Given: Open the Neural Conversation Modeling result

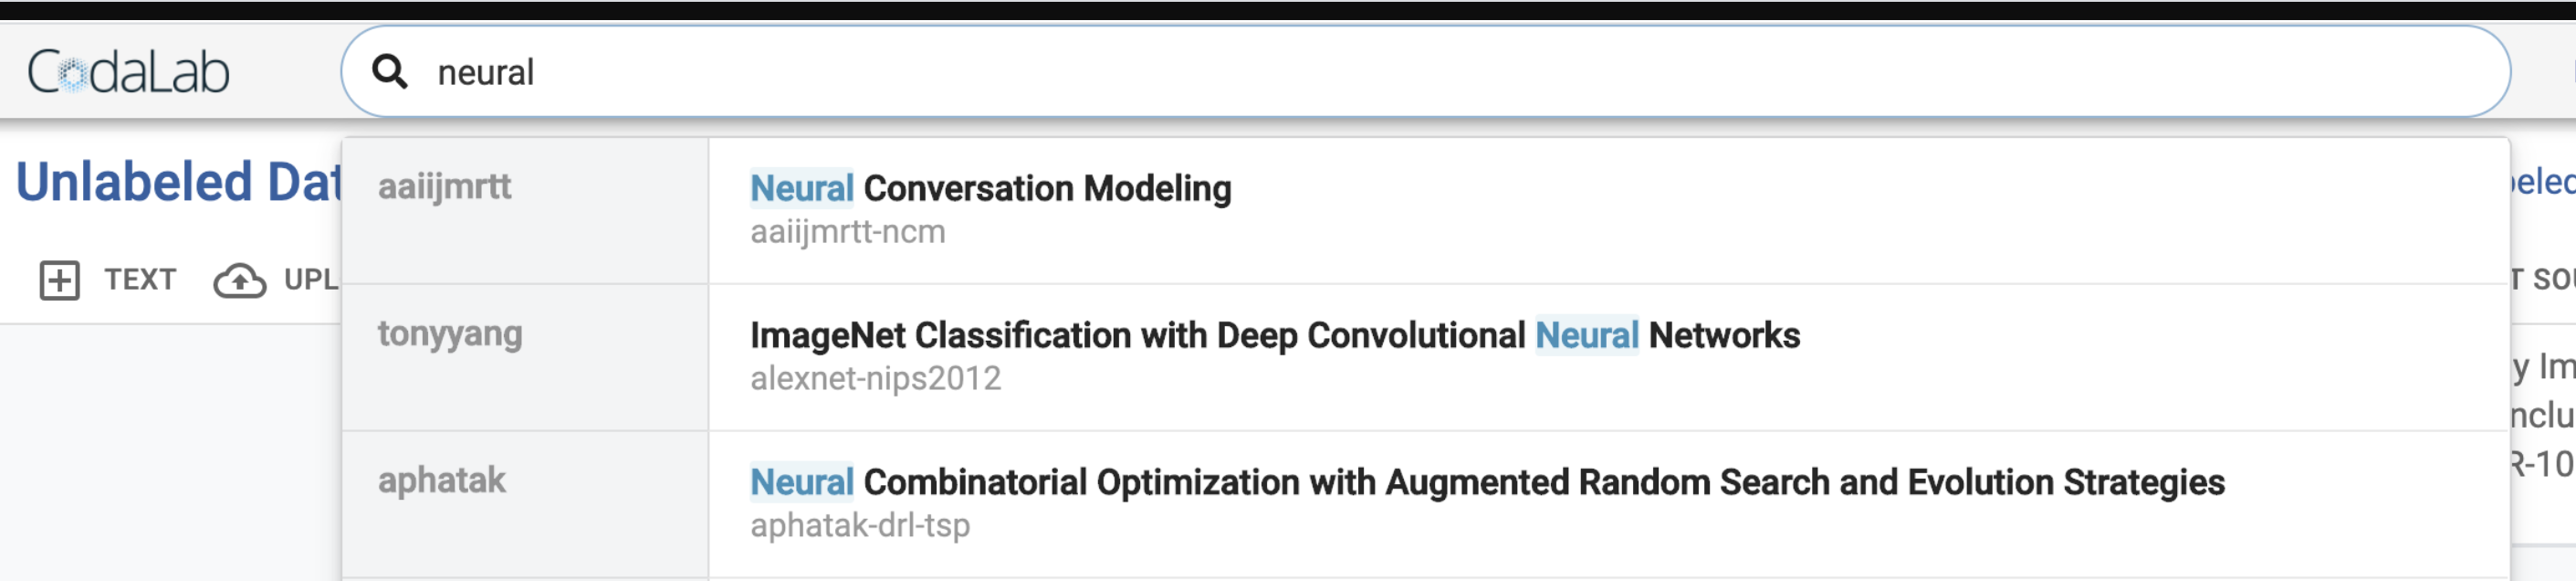Looking at the screenshot, I should [x=991, y=186].
